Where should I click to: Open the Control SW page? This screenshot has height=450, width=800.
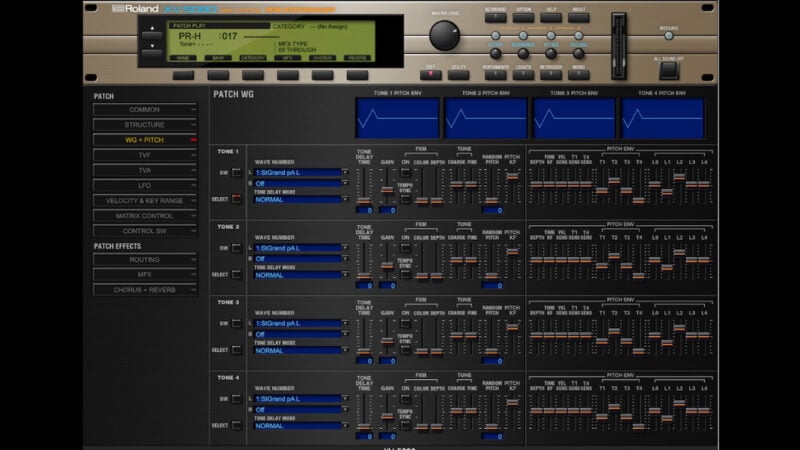click(x=145, y=231)
